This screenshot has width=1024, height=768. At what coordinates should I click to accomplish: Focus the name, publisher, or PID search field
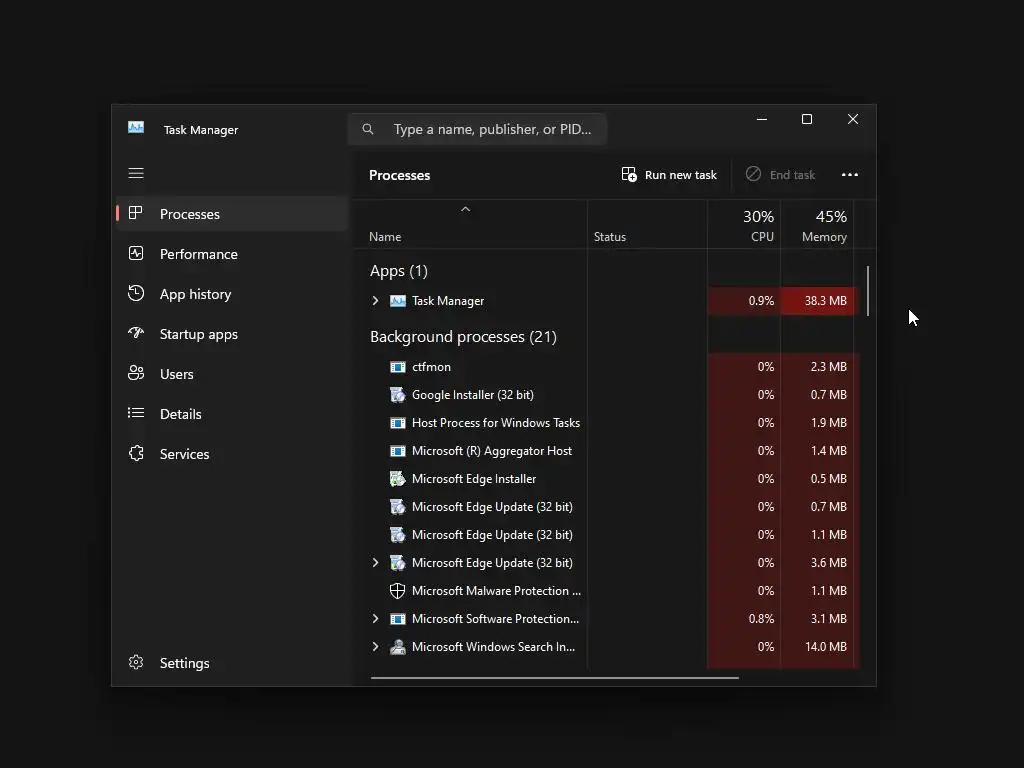pos(477,129)
